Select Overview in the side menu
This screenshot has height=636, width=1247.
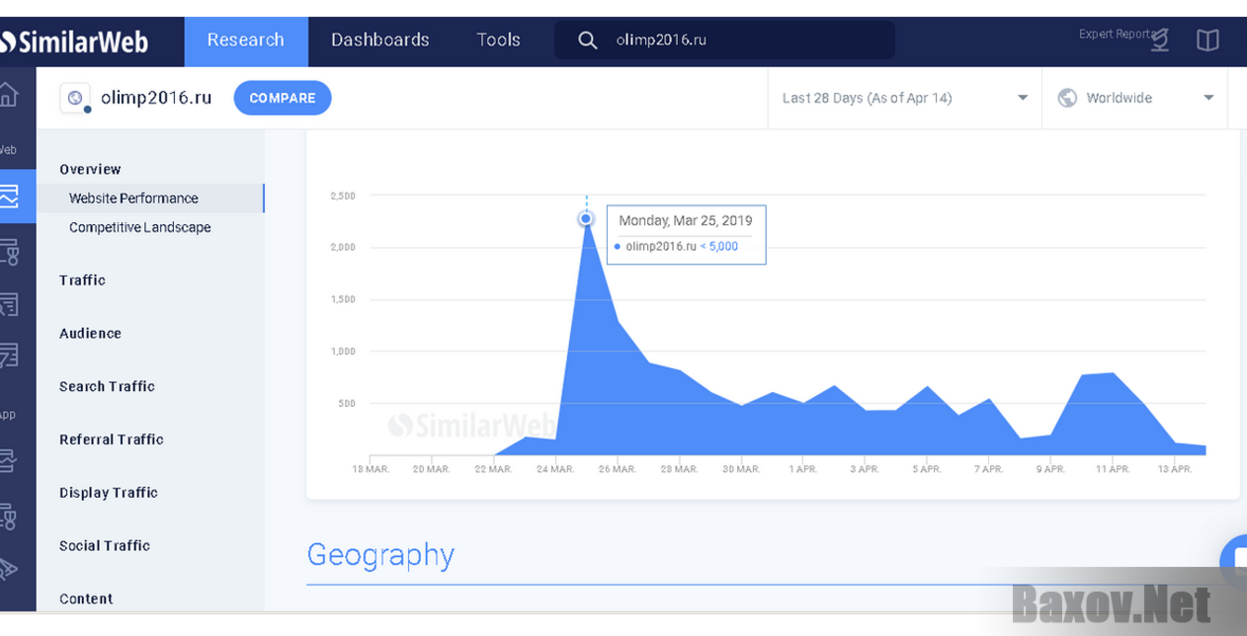90,170
